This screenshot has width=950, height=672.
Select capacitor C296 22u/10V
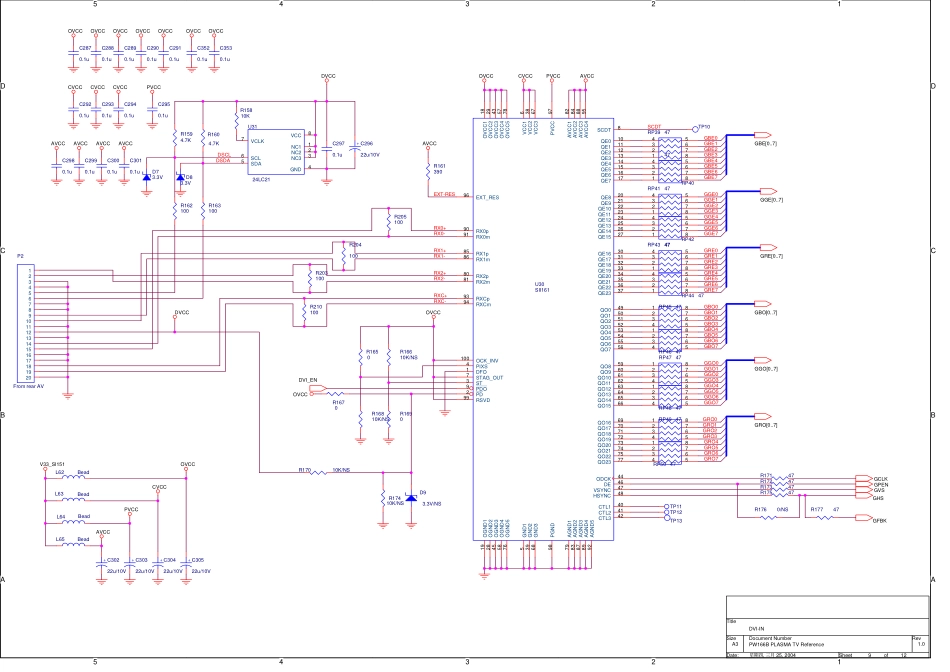tap(353, 151)
